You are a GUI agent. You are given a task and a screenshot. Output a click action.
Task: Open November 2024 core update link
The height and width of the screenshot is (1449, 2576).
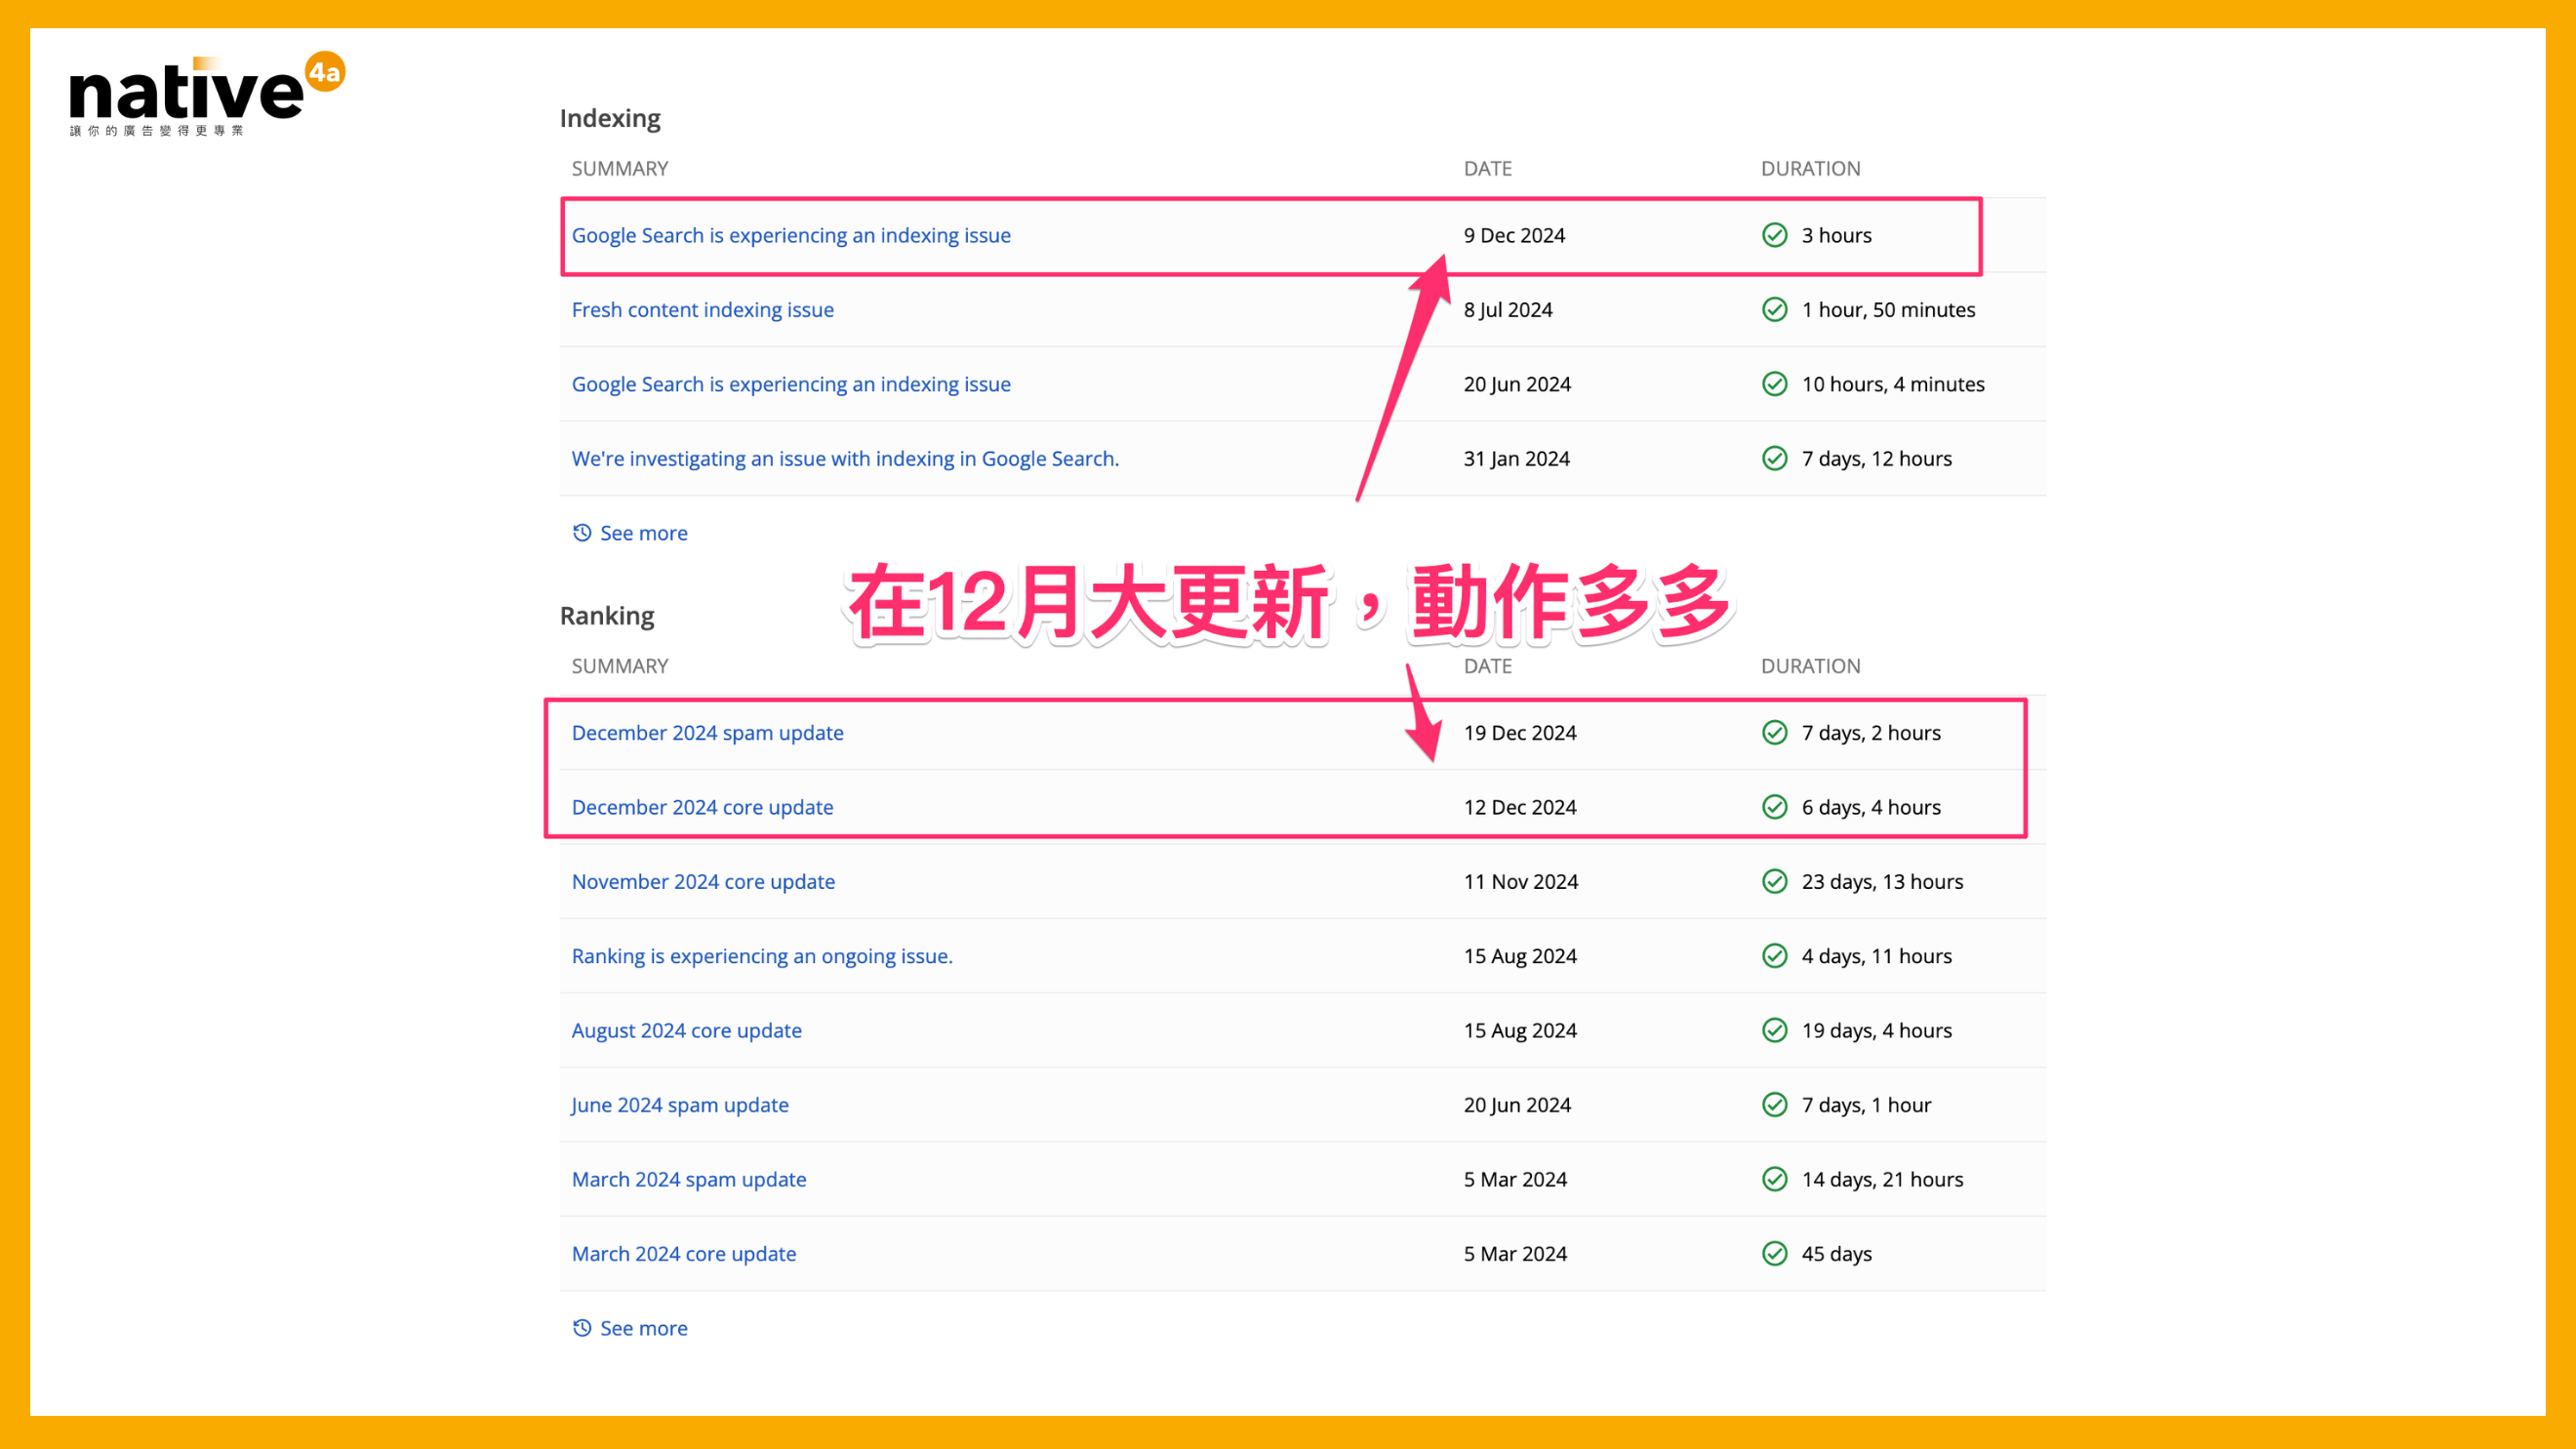click(x=703, y=881)
